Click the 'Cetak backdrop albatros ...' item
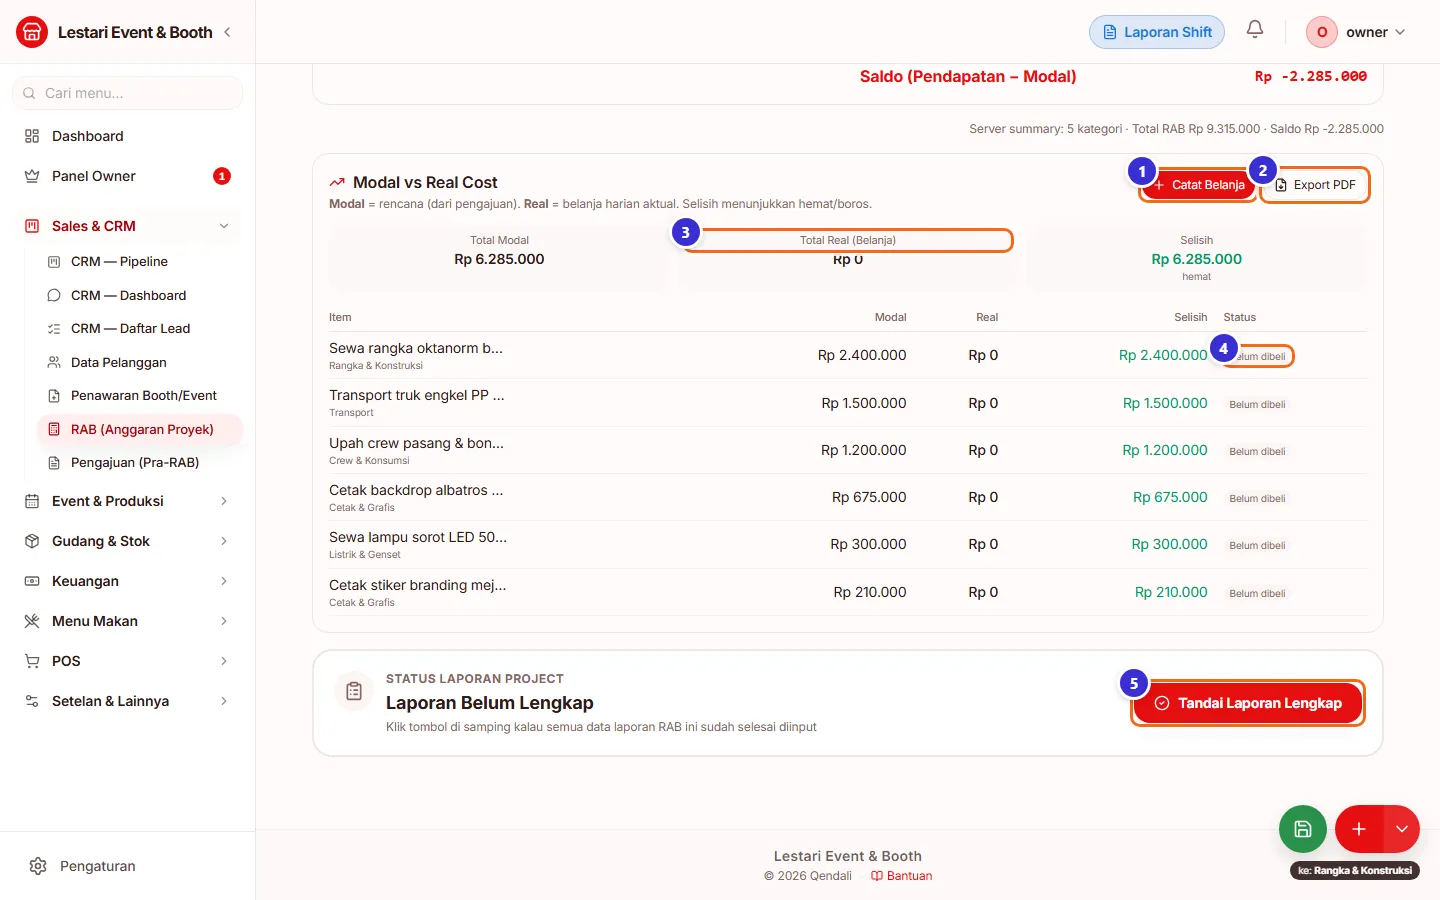1440x900 pixels. pyautogui.click(x=416, y=490)
